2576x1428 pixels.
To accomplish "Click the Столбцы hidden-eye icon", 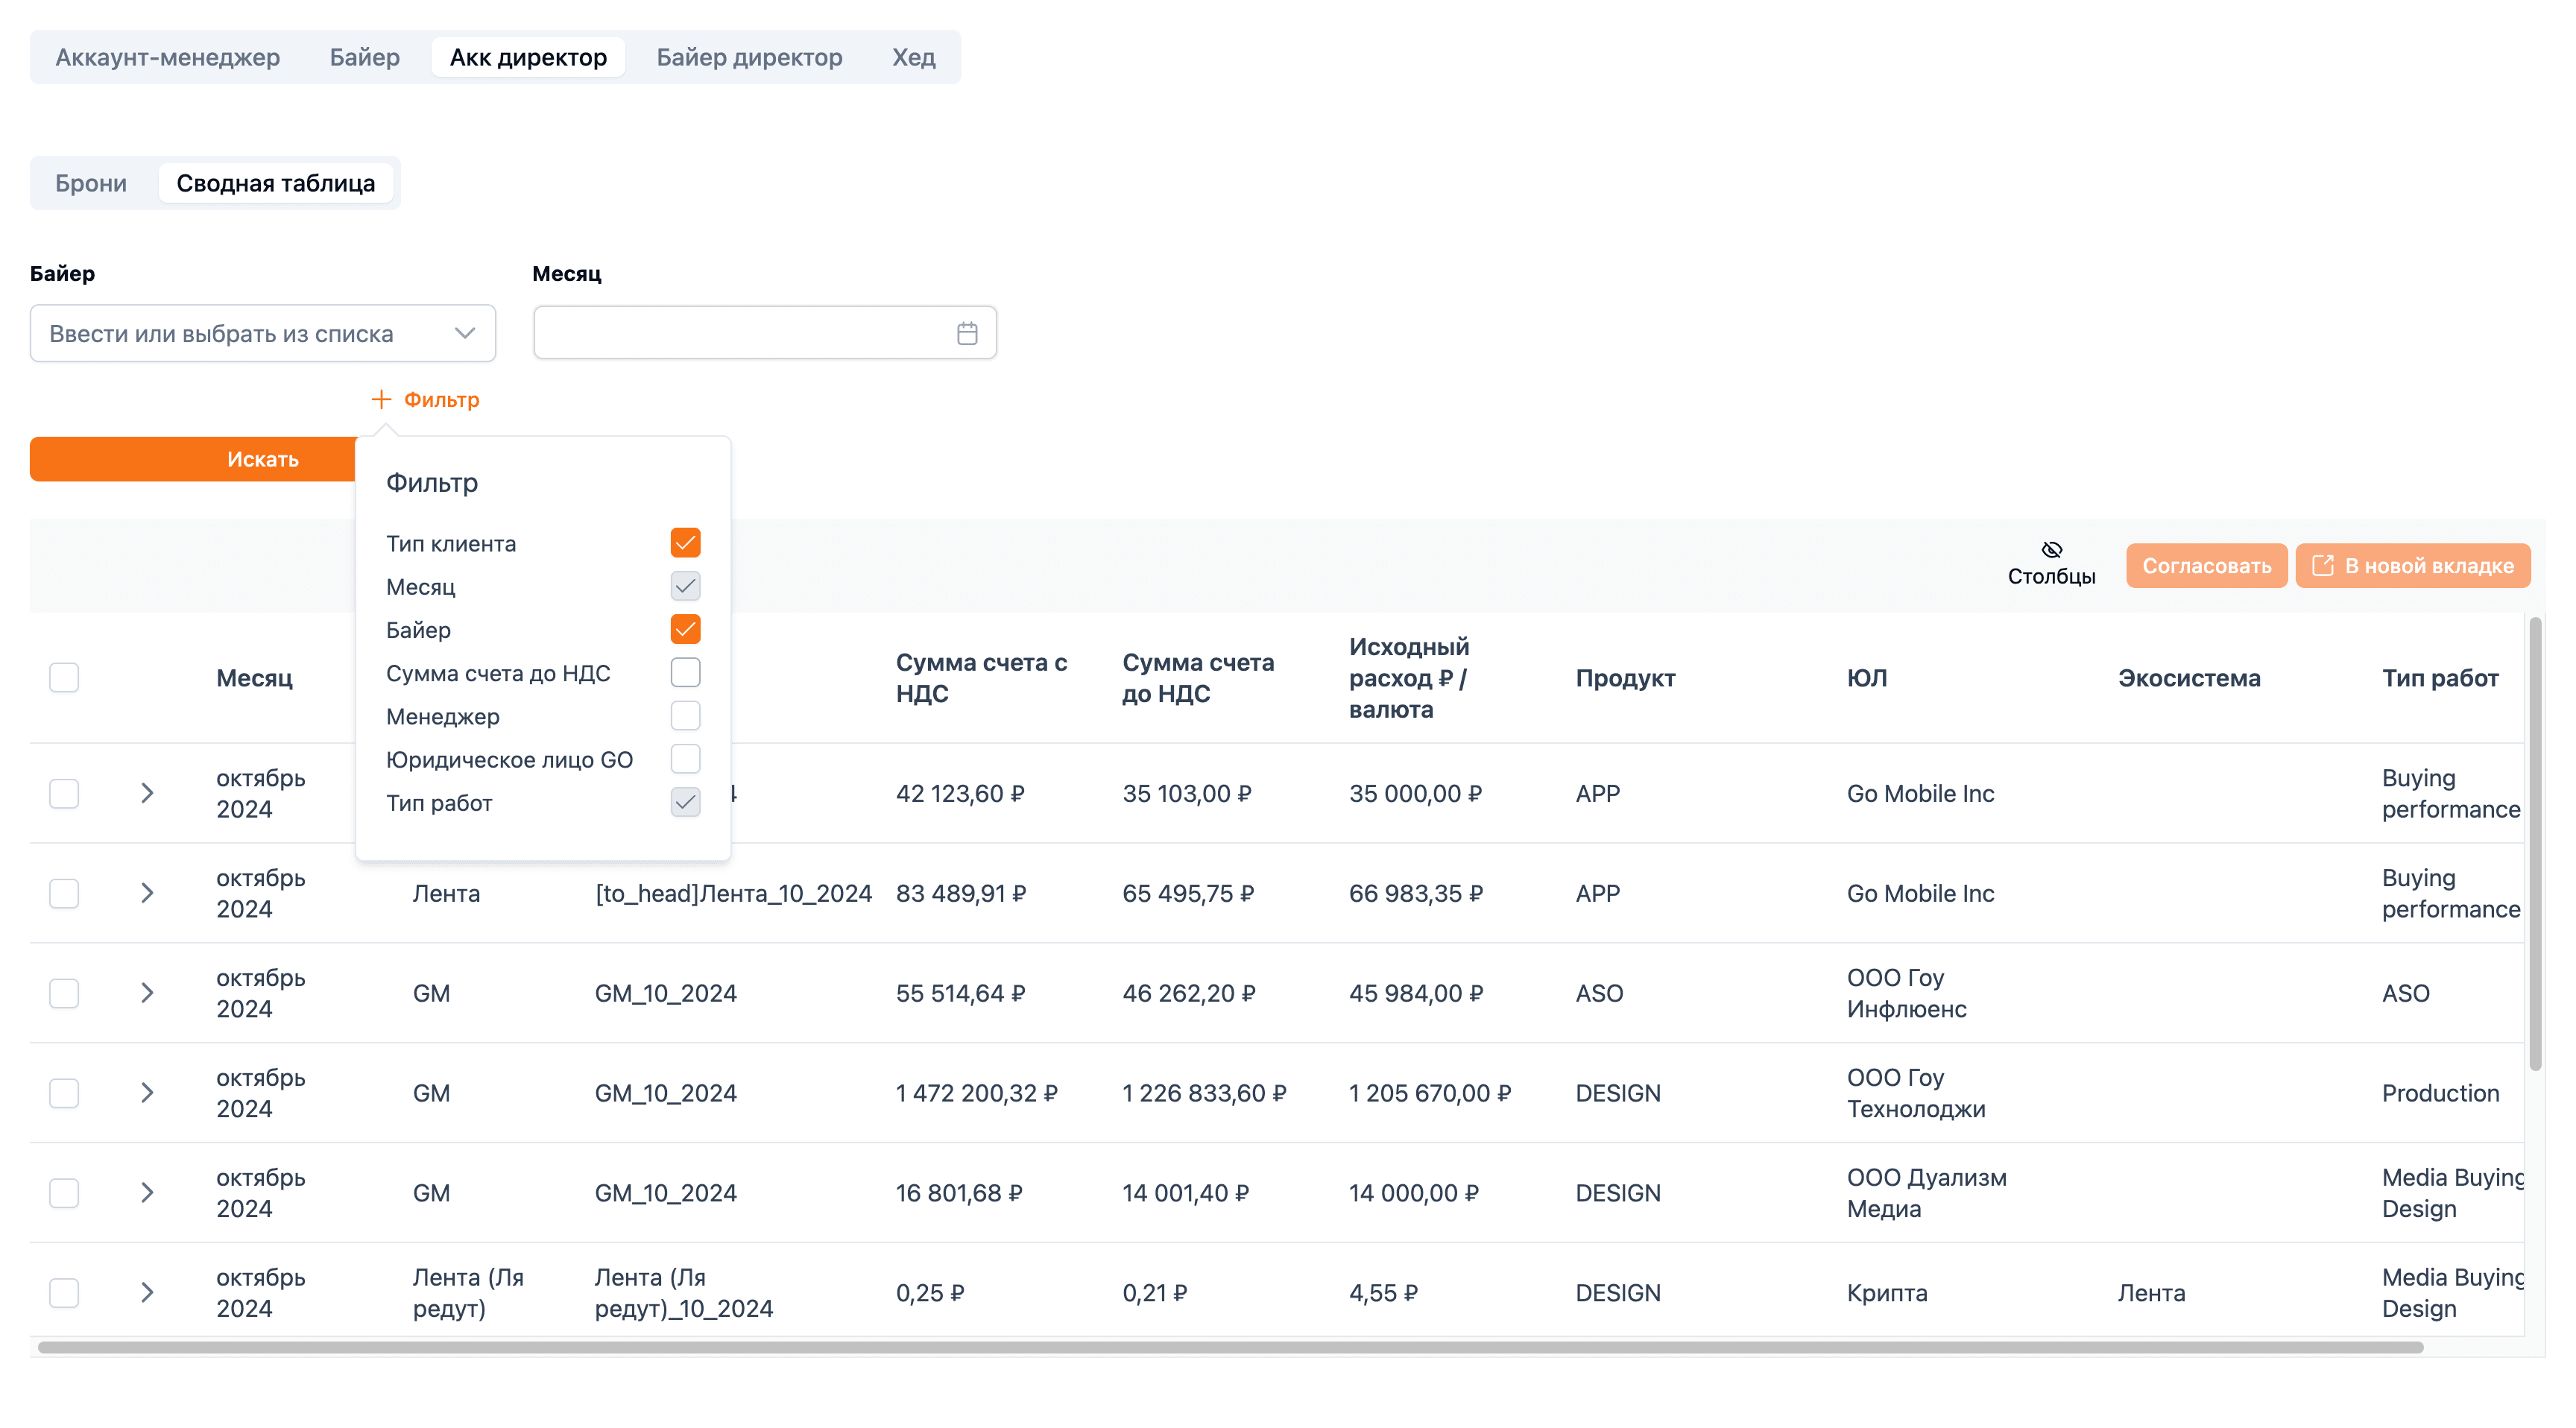I will [x=2051, y=549].
